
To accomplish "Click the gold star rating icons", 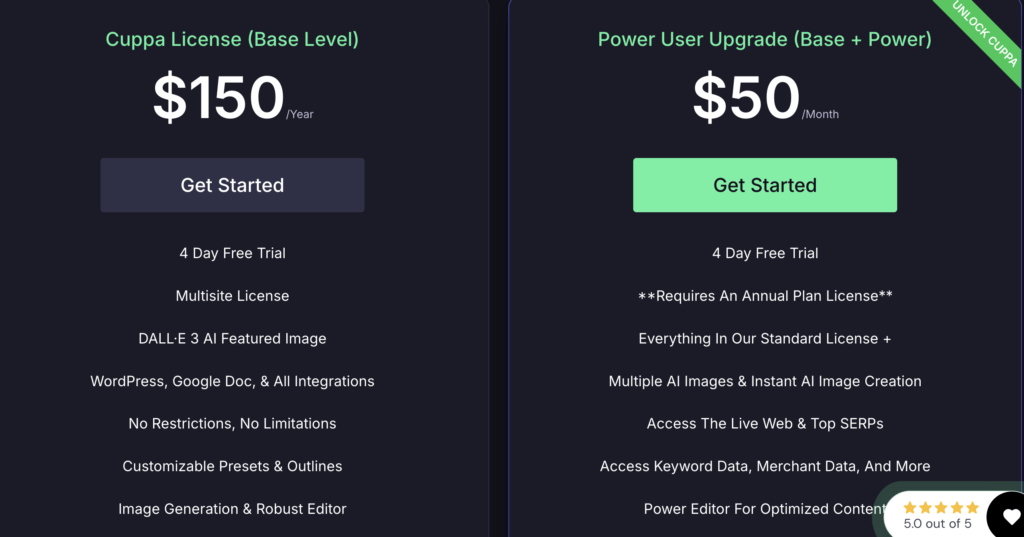I will click(x=940, y=508).
